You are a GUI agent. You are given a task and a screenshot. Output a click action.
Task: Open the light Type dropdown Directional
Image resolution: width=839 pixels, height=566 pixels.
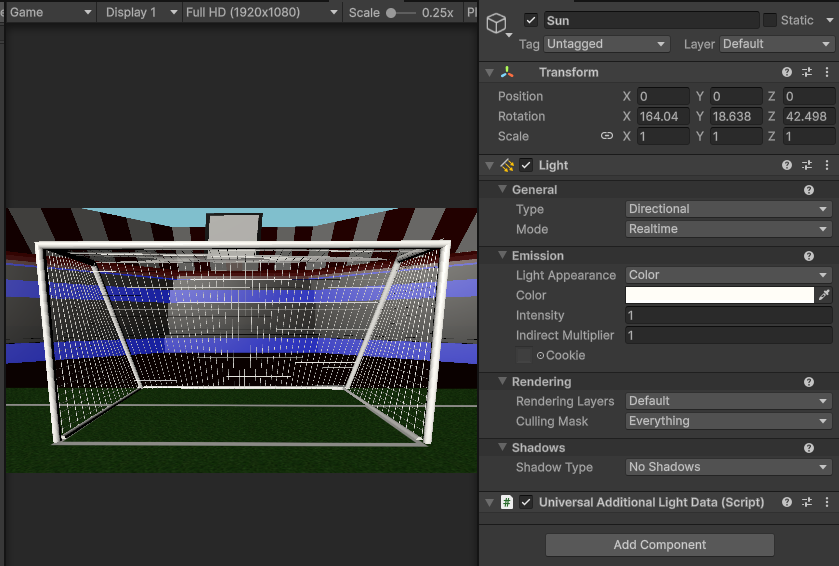pos(728,209)
